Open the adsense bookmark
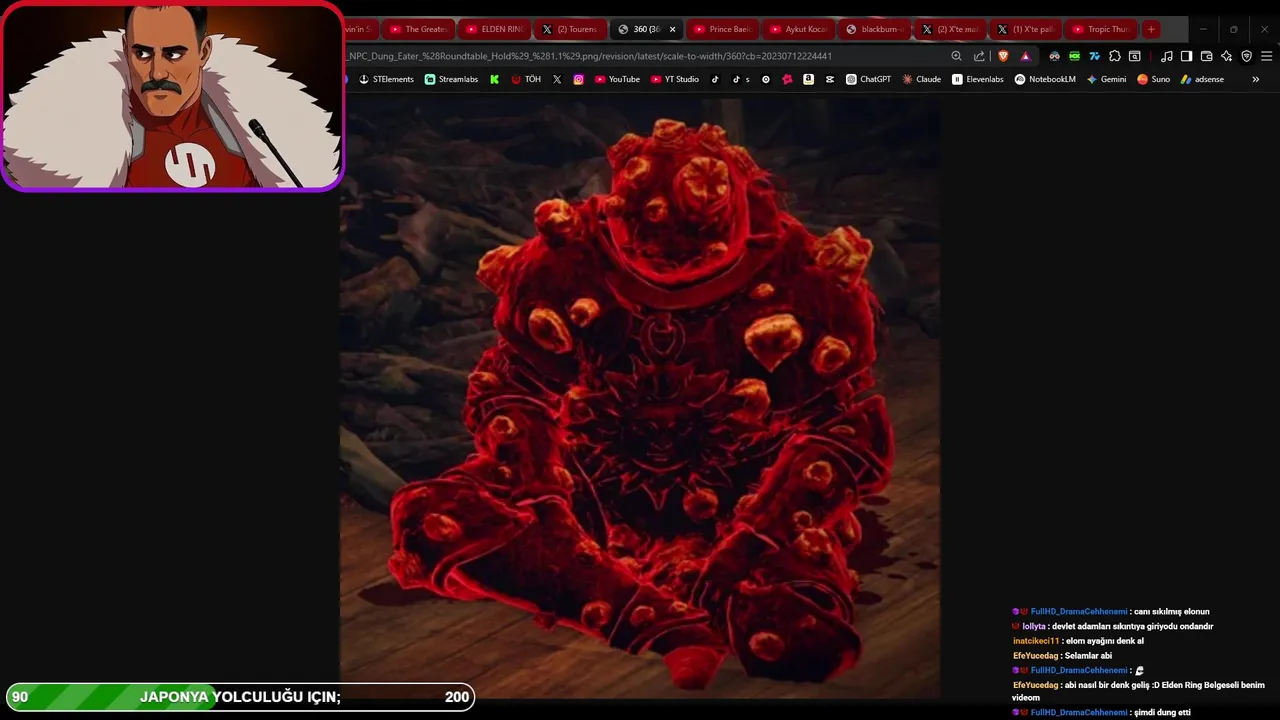The width and height of the screenshot is (1280, 720). 1202,79
